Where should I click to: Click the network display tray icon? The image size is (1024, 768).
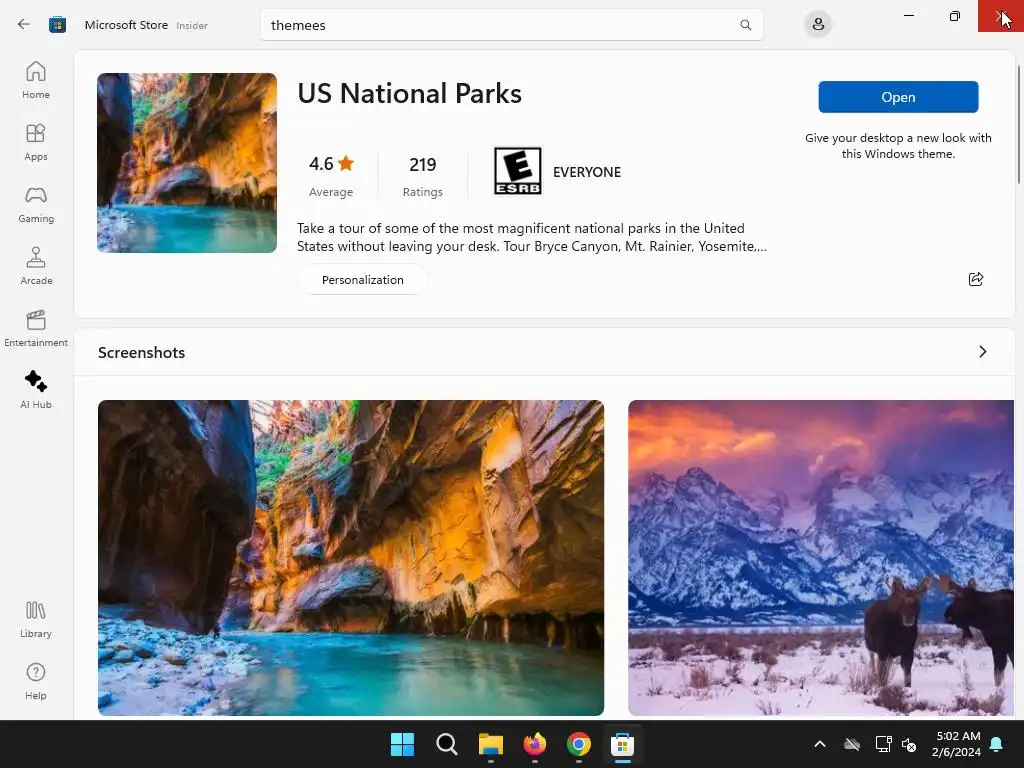point(883,744)
